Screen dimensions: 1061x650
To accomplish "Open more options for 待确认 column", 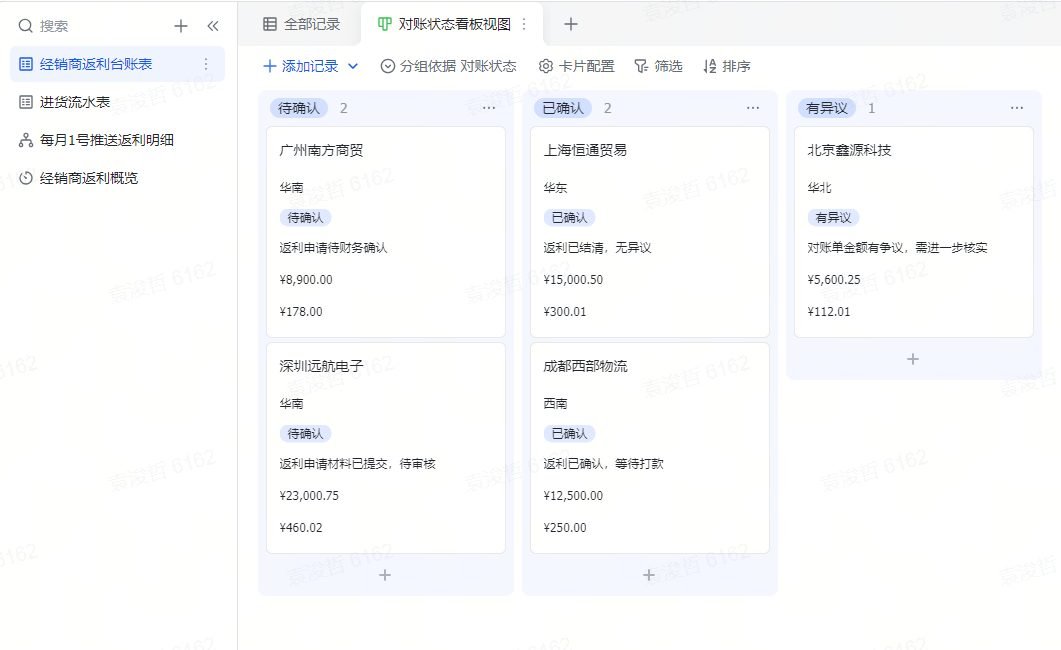I will click(x=489, y=108).
